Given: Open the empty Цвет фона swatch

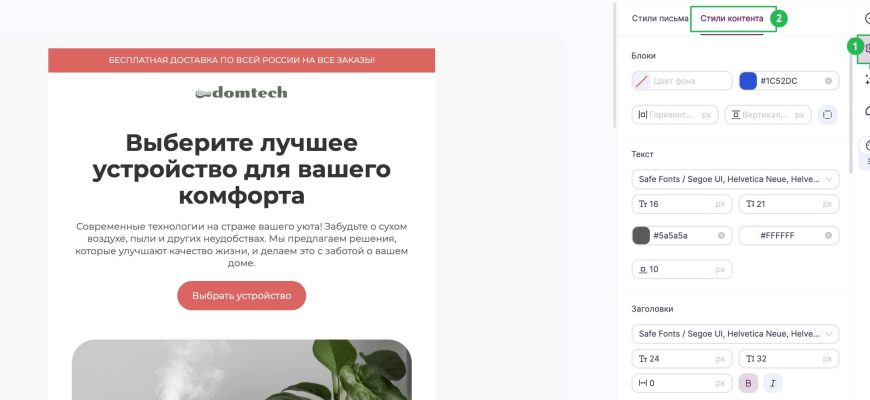Looking at the screenshot, I should click(x=641, y=81).
